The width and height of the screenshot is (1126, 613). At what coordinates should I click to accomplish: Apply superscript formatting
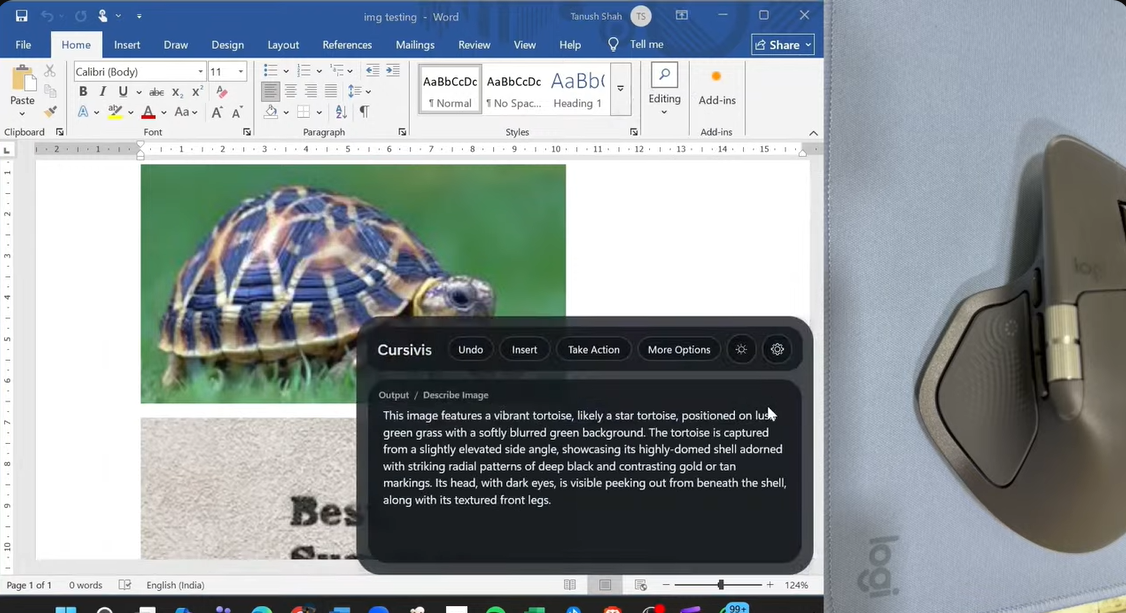(x=197, y=92)
